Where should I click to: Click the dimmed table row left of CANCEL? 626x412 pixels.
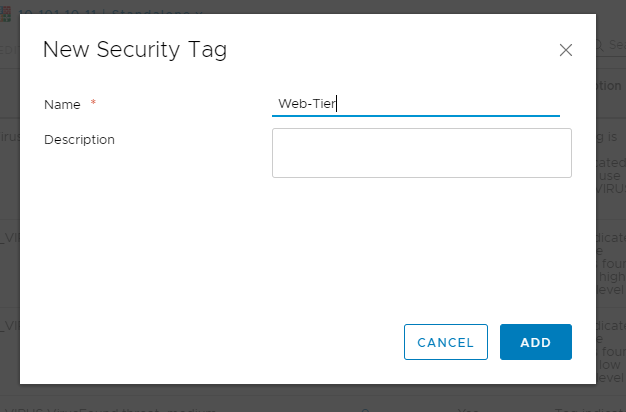point(9,325)
